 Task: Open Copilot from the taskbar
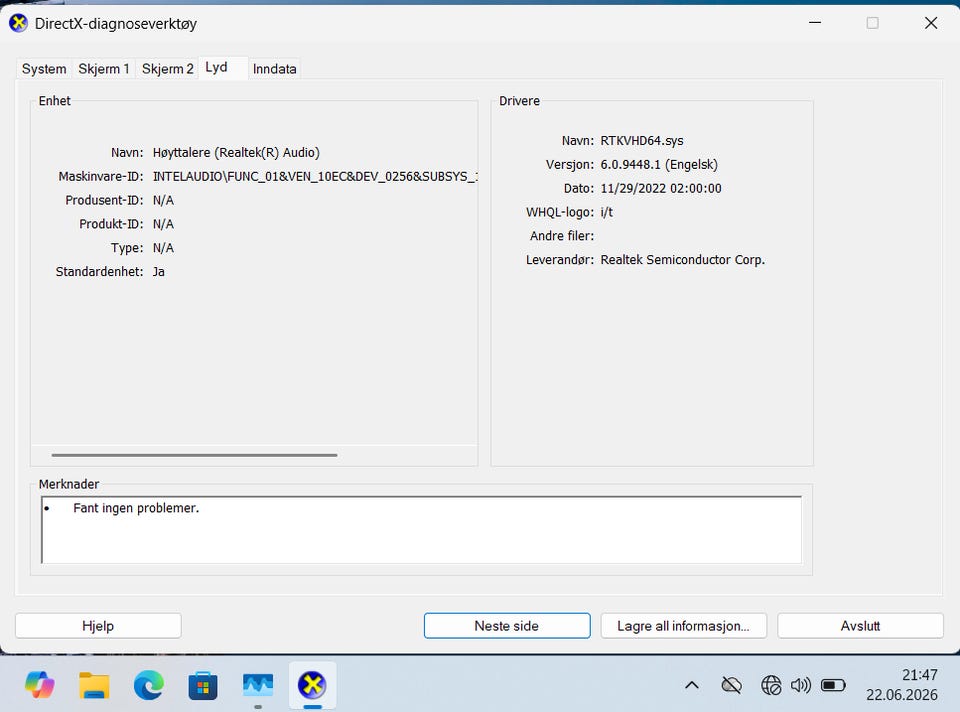(x=40, y=684)
